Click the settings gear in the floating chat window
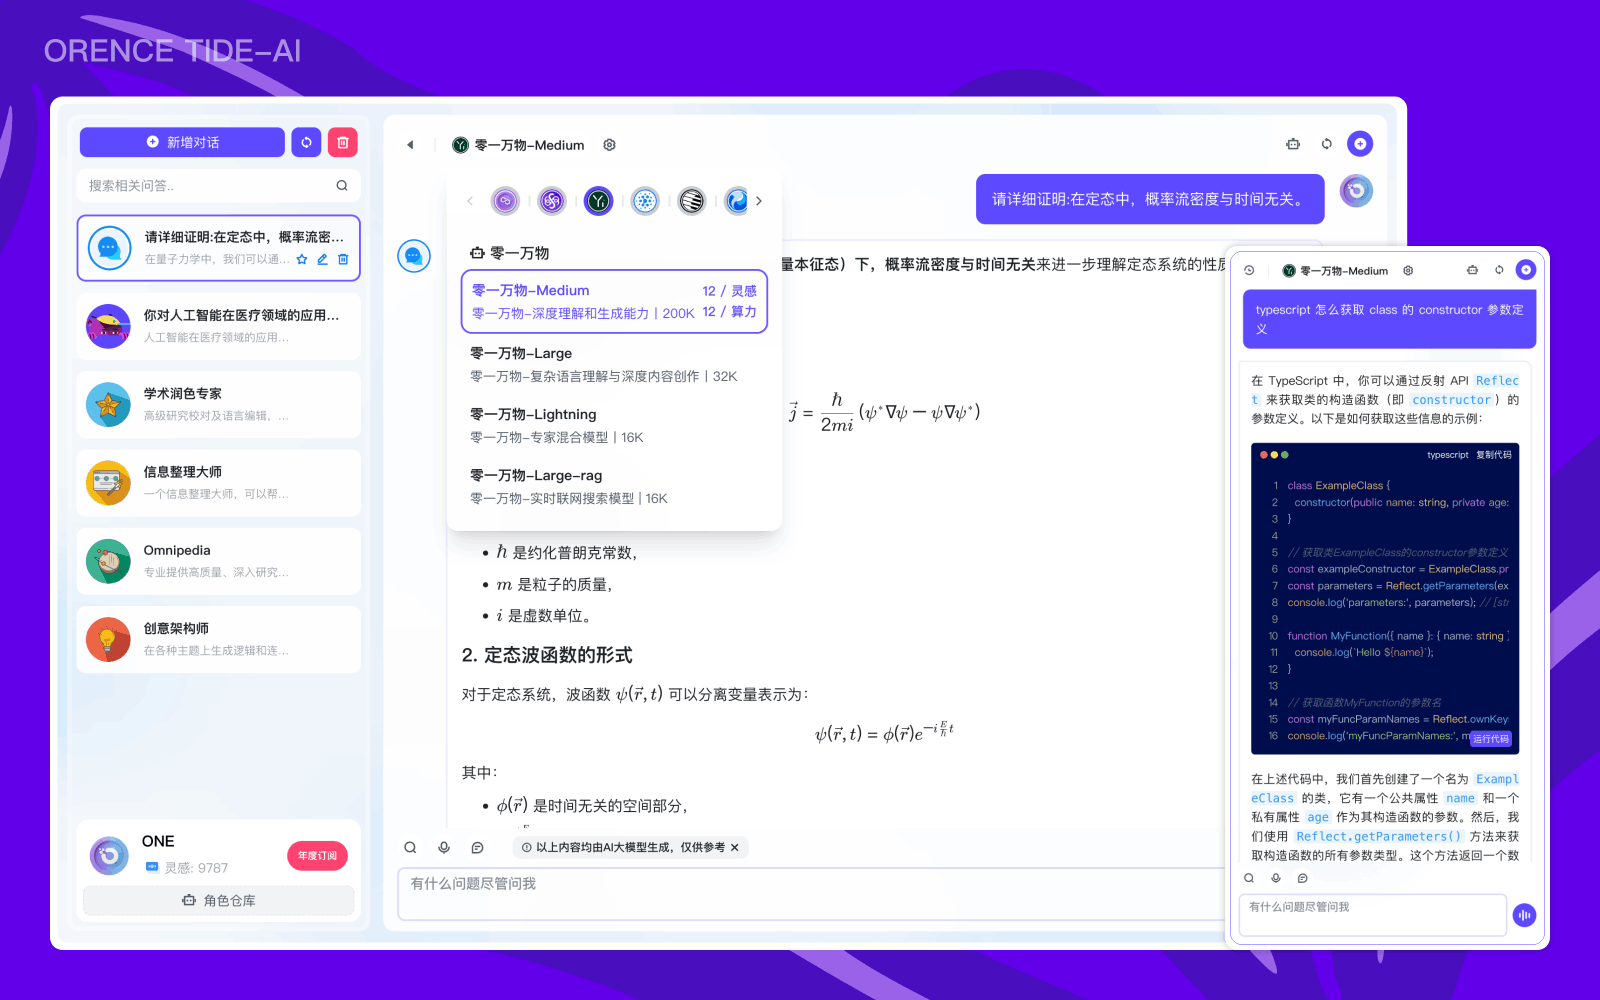 click(x=1408, y=270)
